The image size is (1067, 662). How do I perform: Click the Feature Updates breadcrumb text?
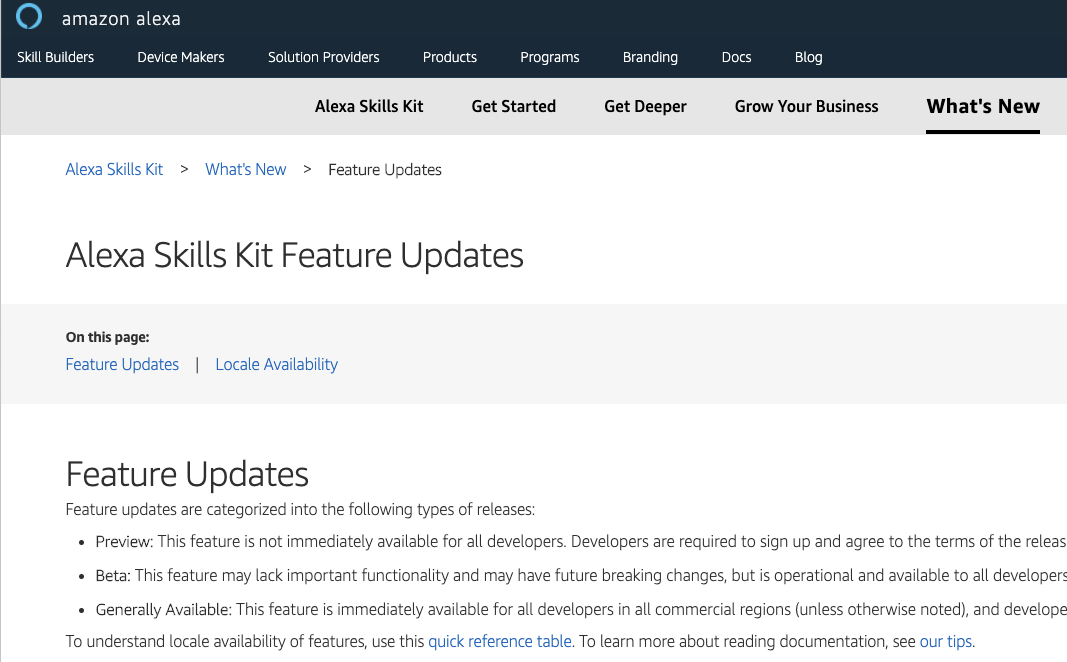[384, 169]
